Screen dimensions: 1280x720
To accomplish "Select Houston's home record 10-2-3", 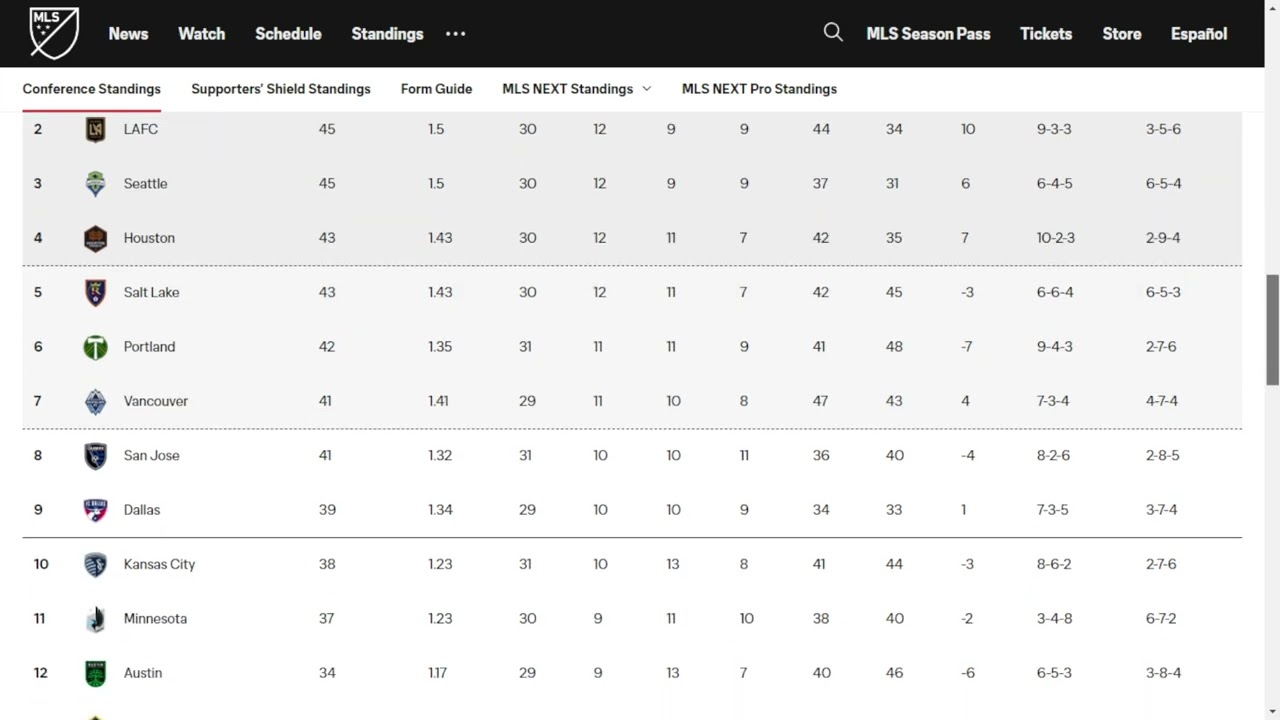I will 1055,238.
